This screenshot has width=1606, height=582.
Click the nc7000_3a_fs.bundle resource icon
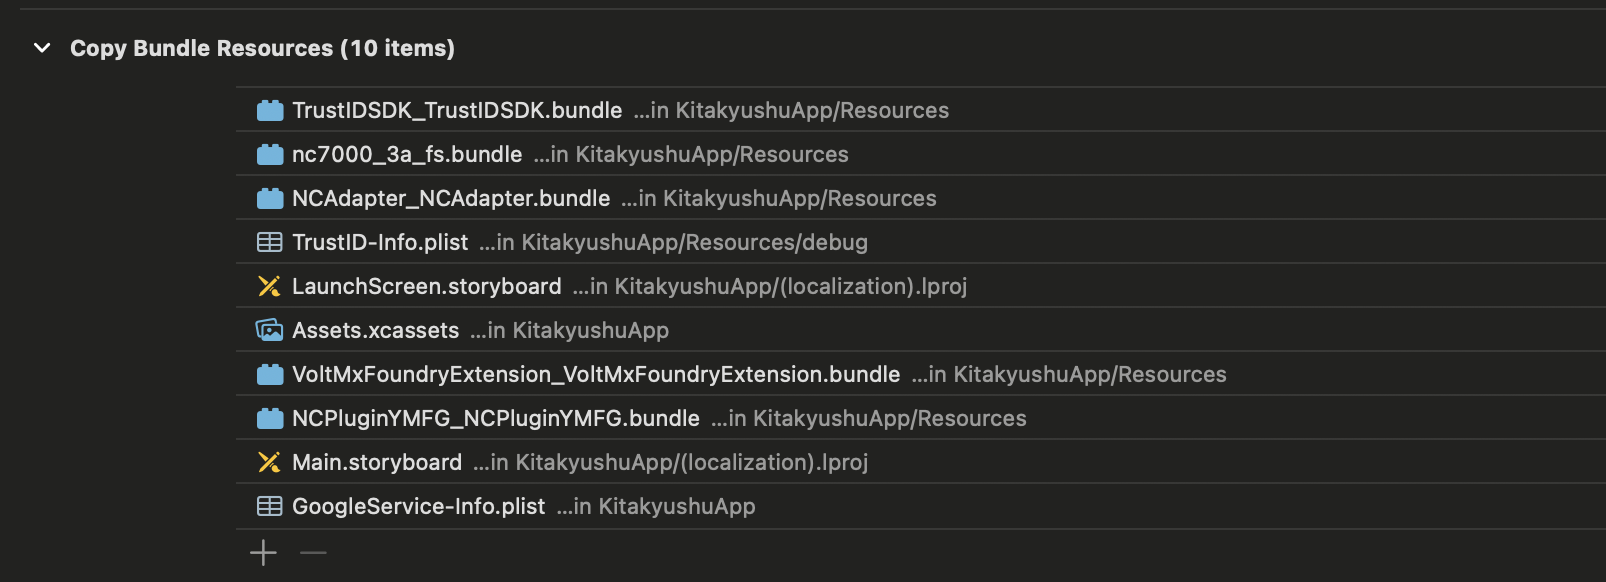(x=269, y=154)
